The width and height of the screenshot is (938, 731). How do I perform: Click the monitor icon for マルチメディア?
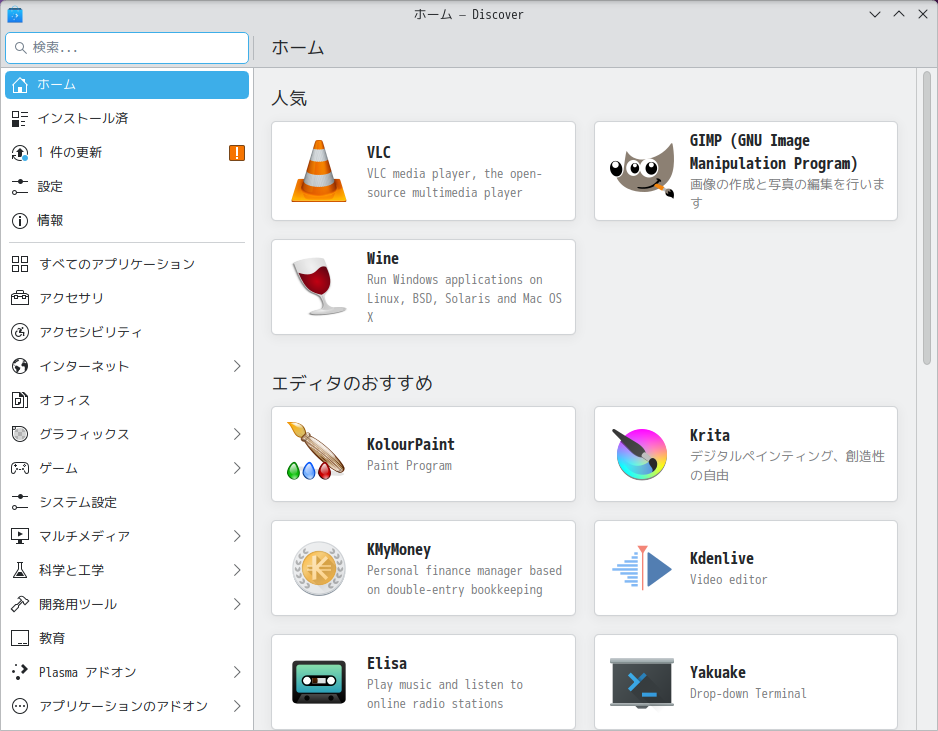click(20, 536)
